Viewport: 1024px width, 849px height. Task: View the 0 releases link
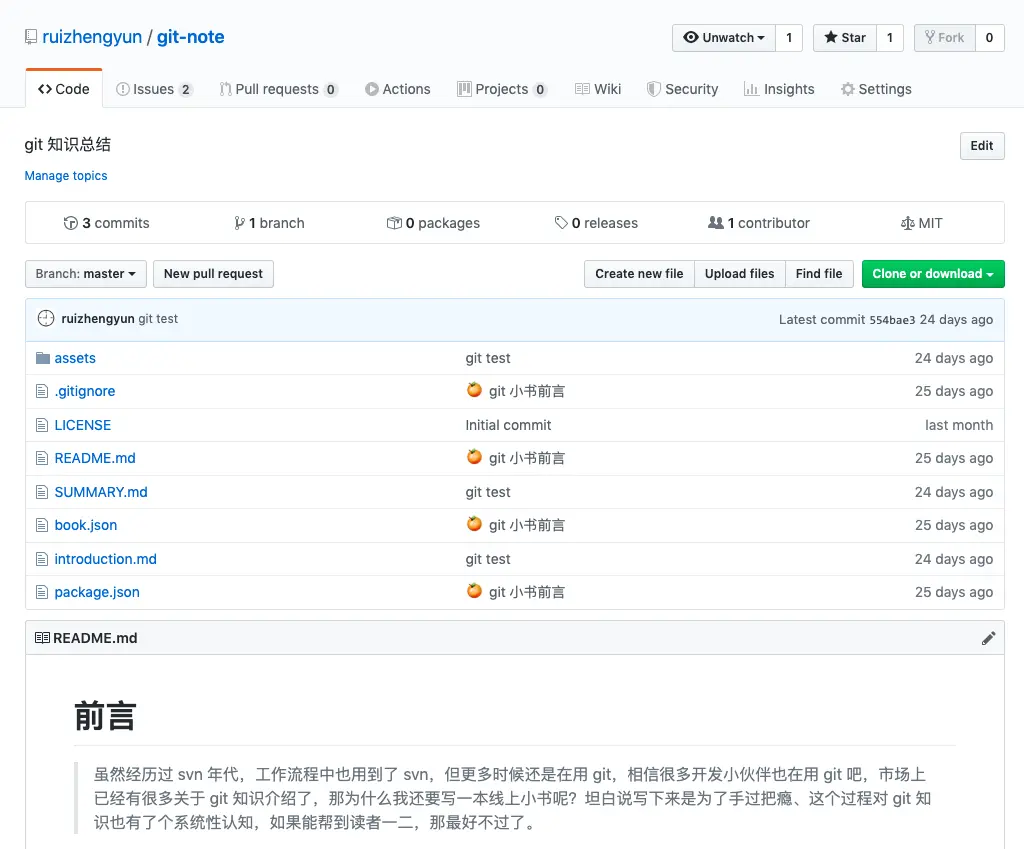pos(596,223)
